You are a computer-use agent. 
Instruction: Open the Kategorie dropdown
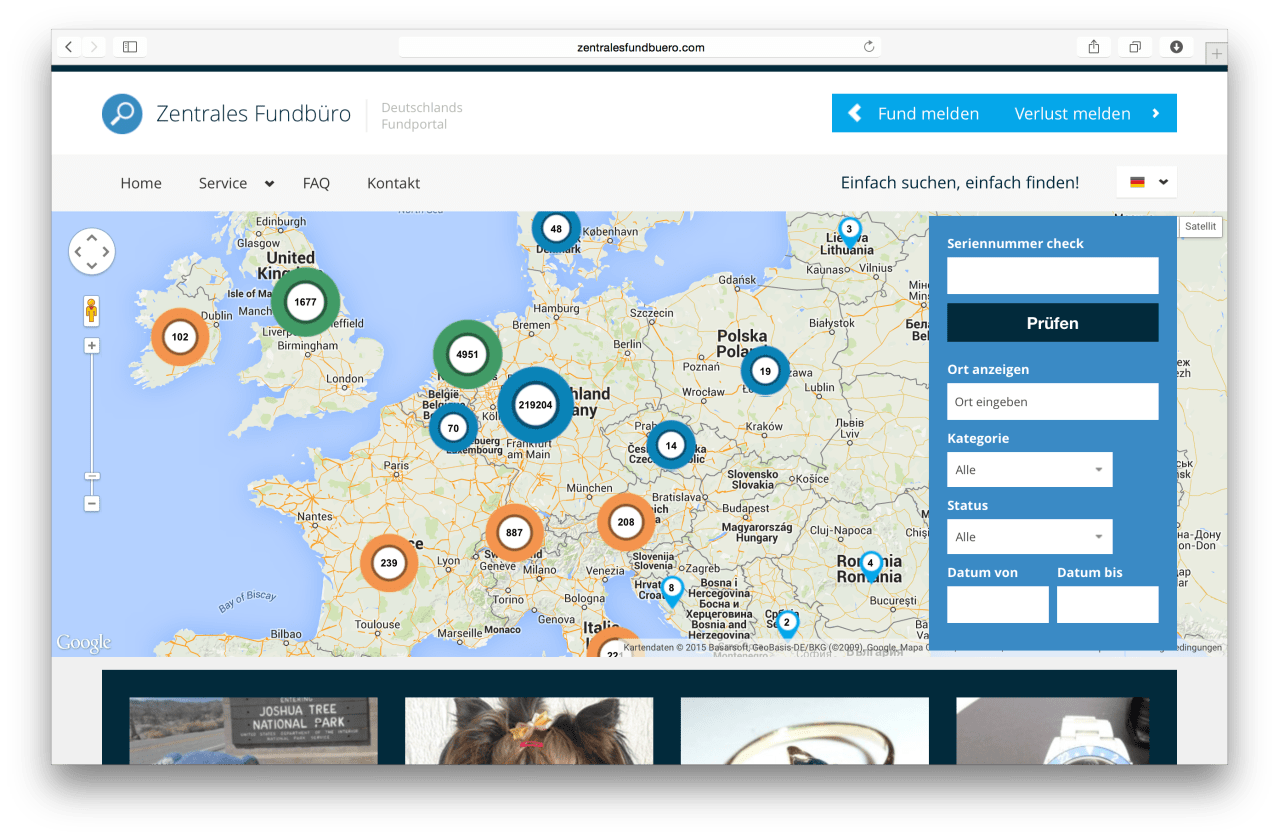(x=1029, y=470)
